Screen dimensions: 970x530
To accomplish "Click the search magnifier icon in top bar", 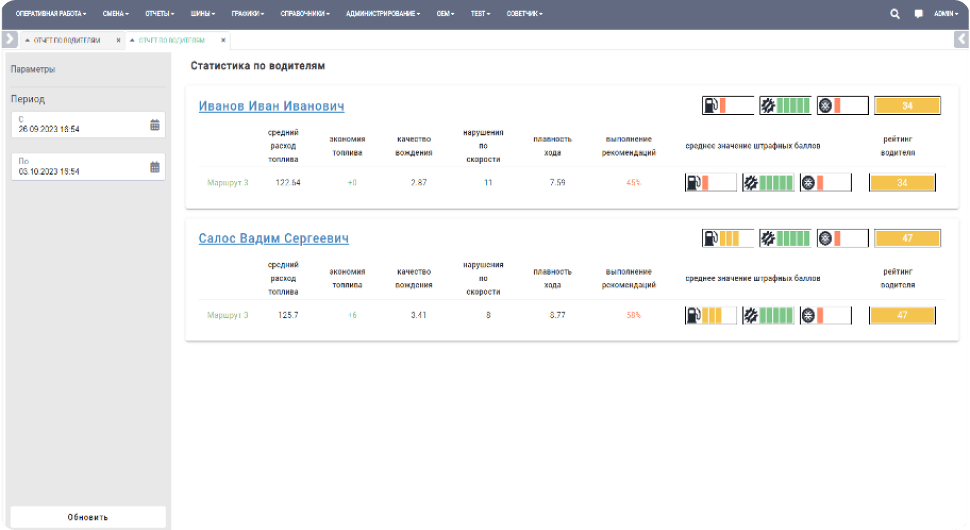I will 895,15.
